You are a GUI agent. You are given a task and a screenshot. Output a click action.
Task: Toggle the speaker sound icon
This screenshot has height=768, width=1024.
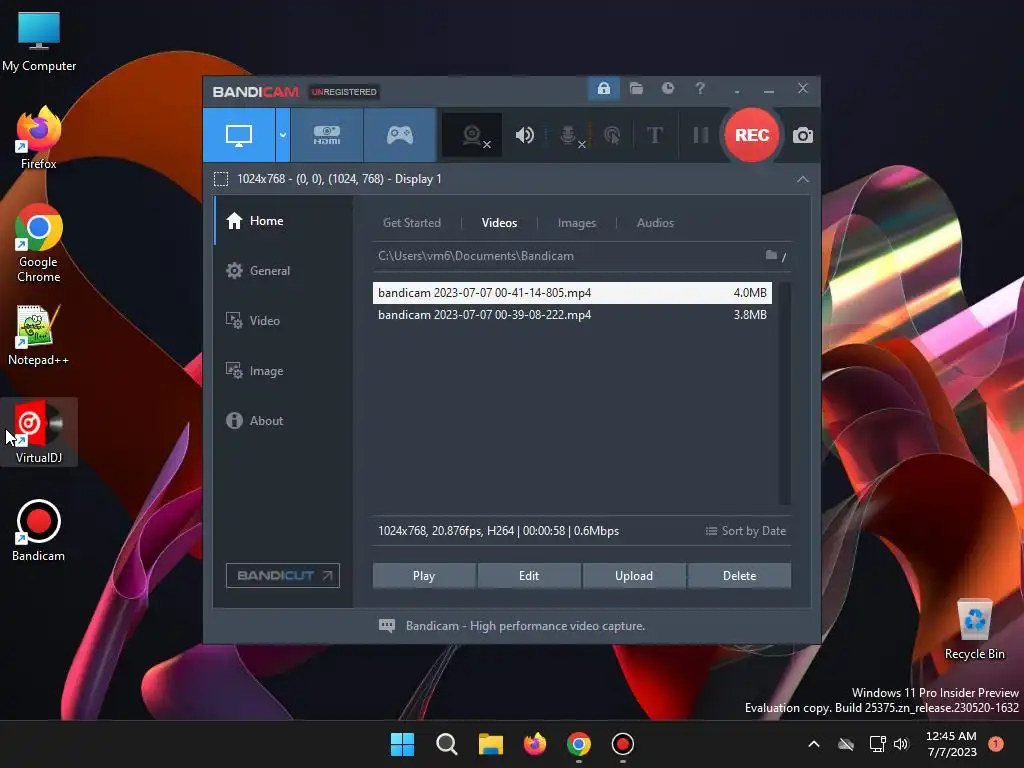(x=524, y=135)
